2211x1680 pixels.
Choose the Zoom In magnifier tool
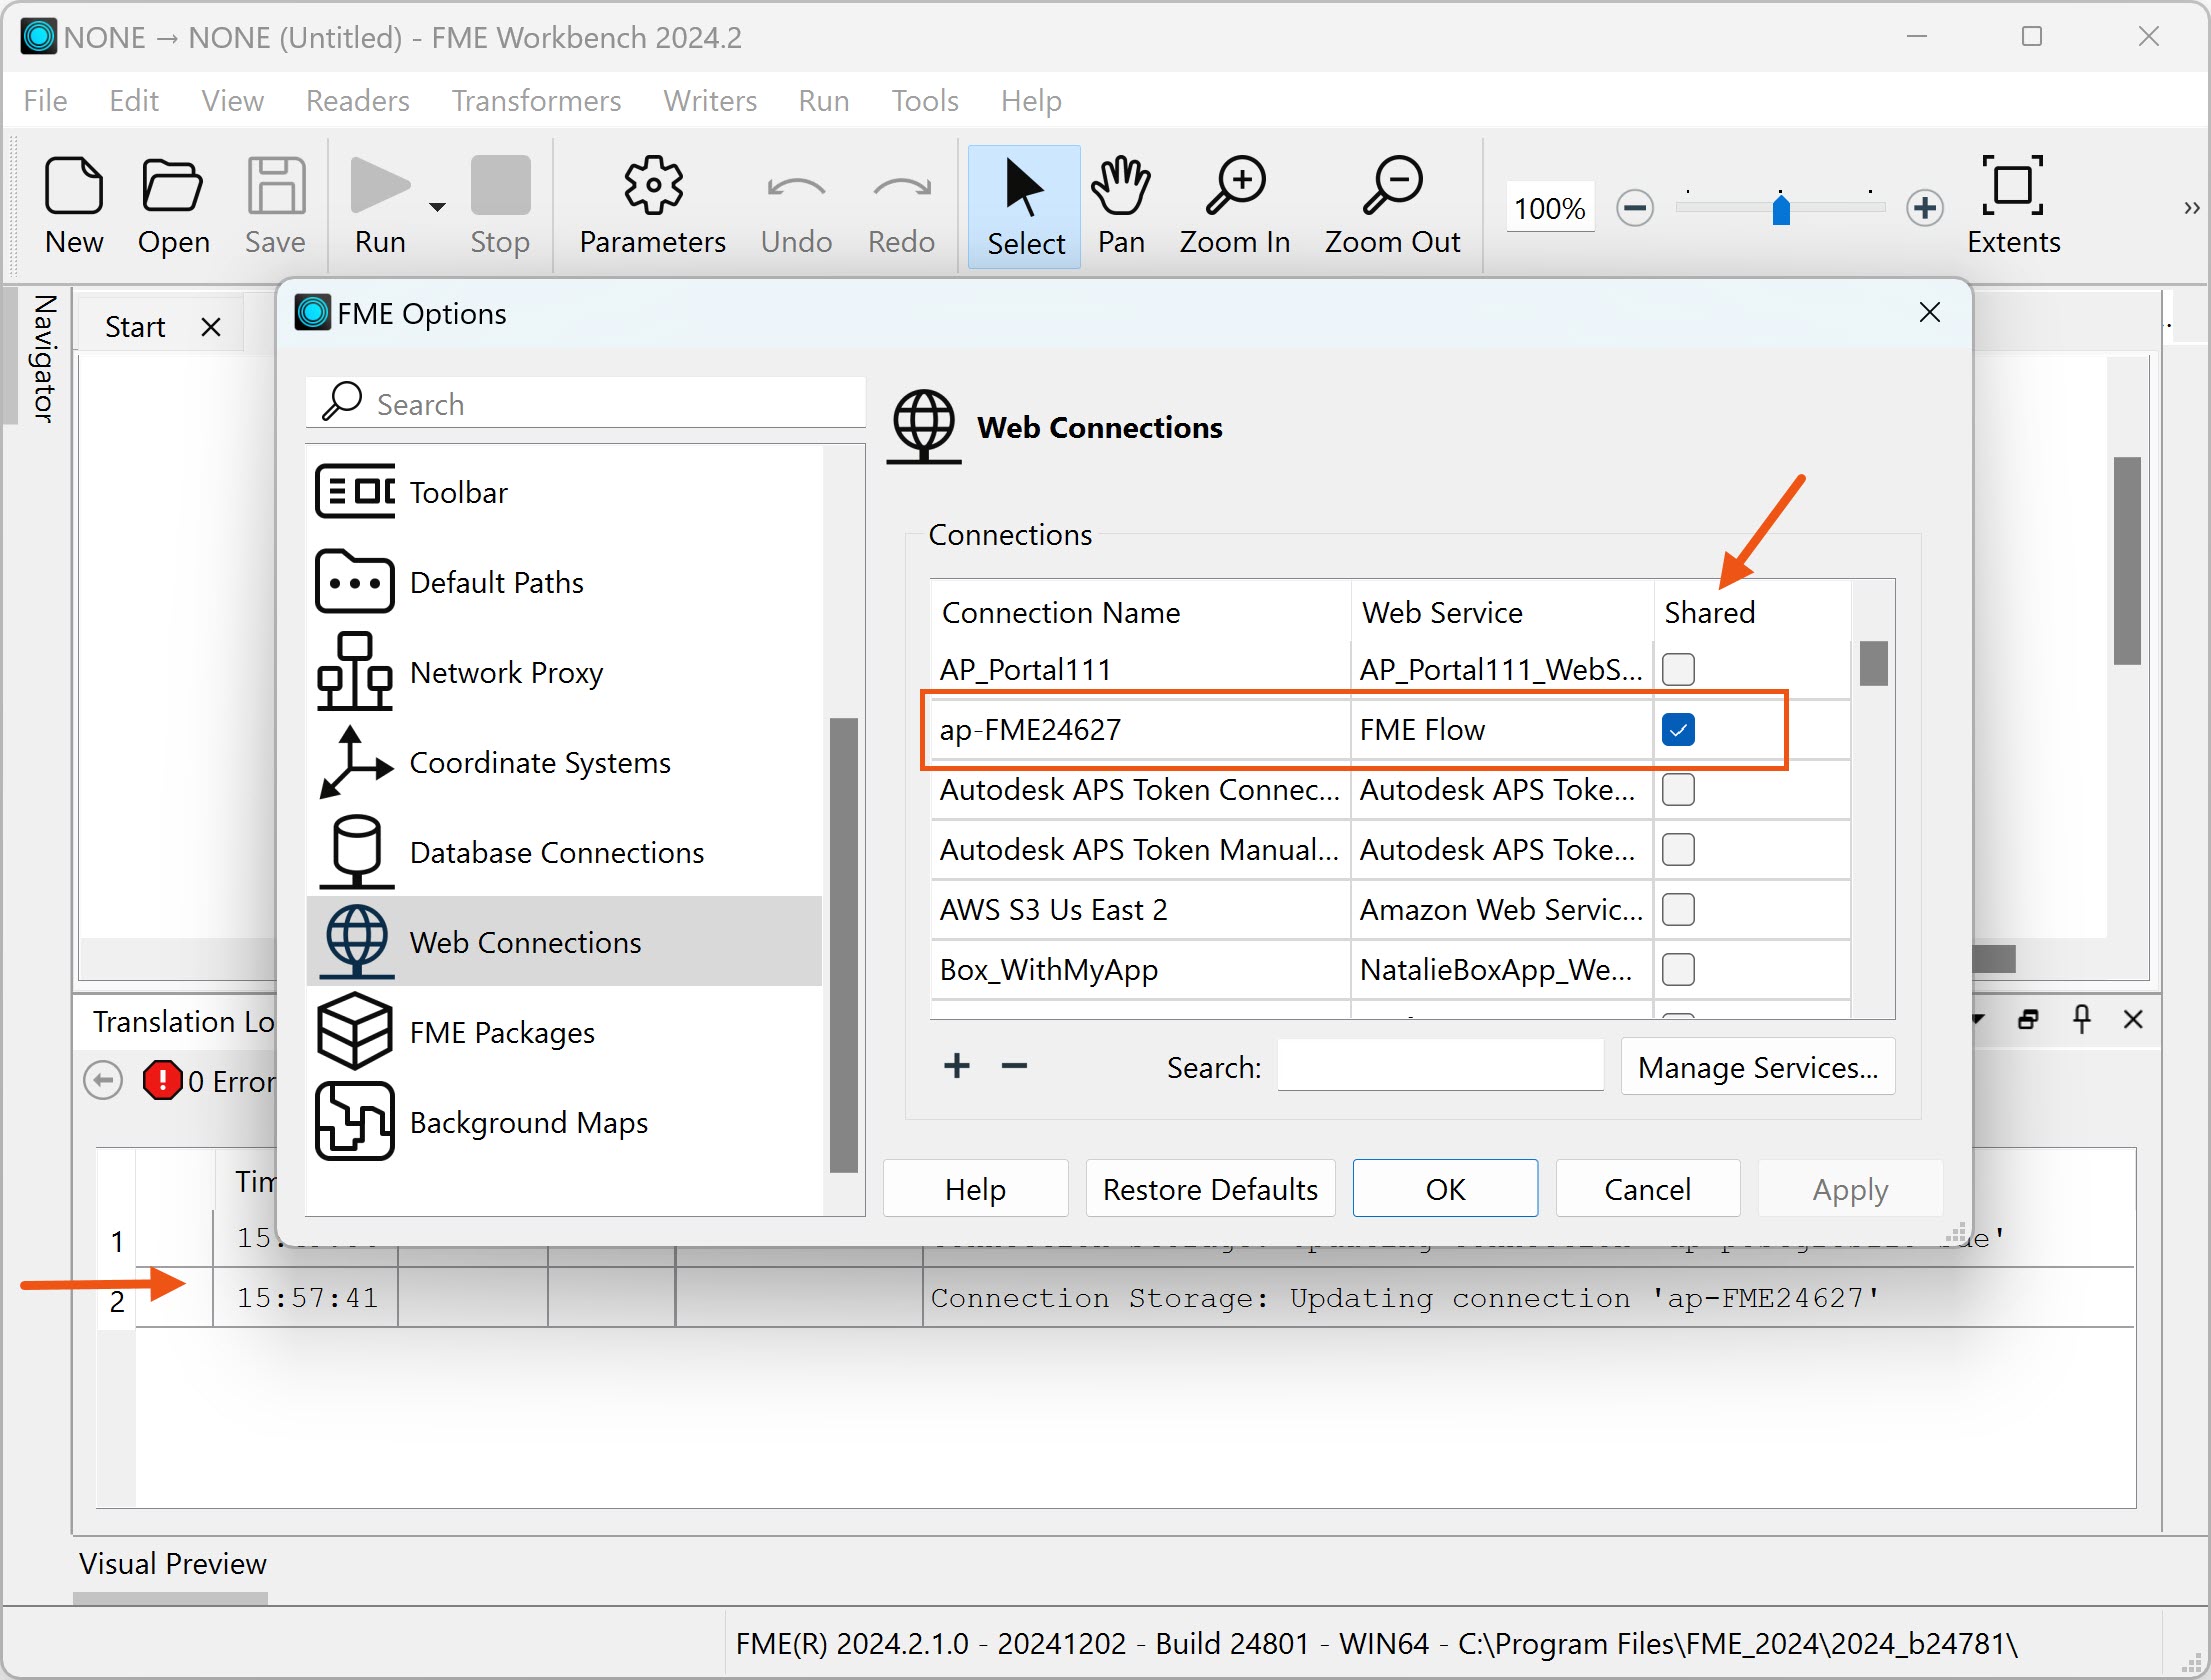[1235, 206]
